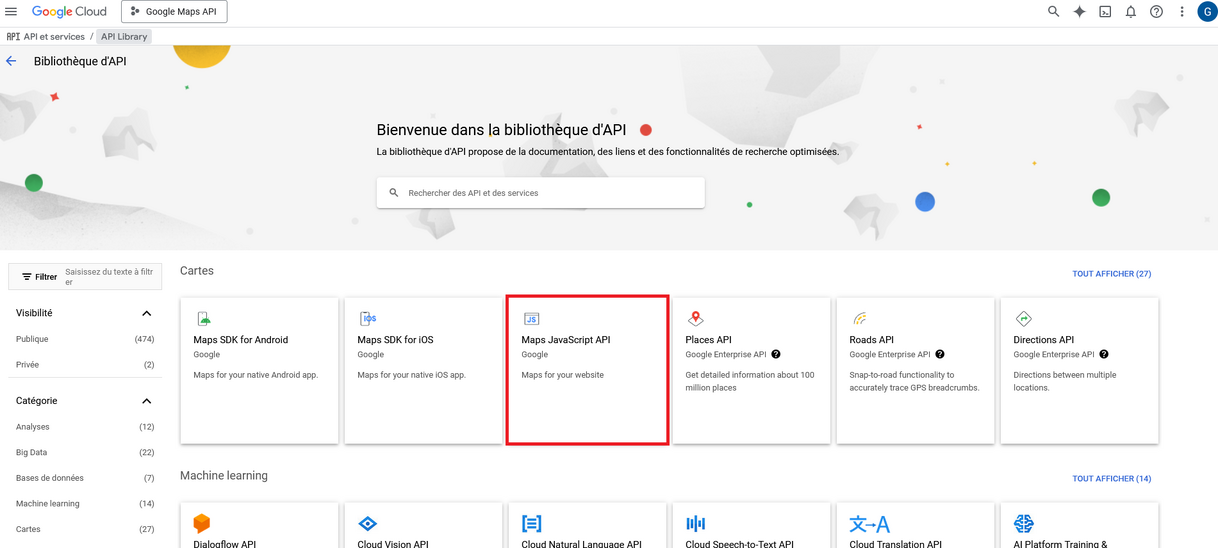Click the Cloud Translation API icon
1218x548 pixels.
pos(869,523)
